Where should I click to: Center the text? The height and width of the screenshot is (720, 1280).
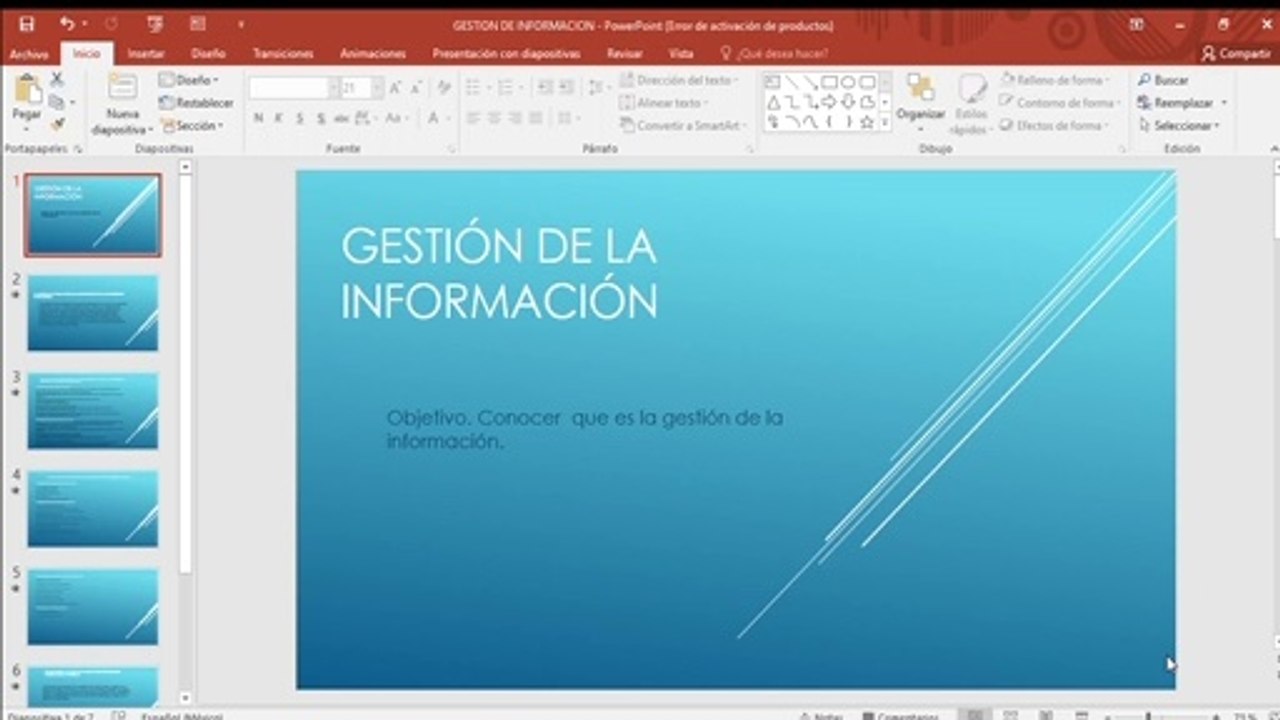click(494, 118)
